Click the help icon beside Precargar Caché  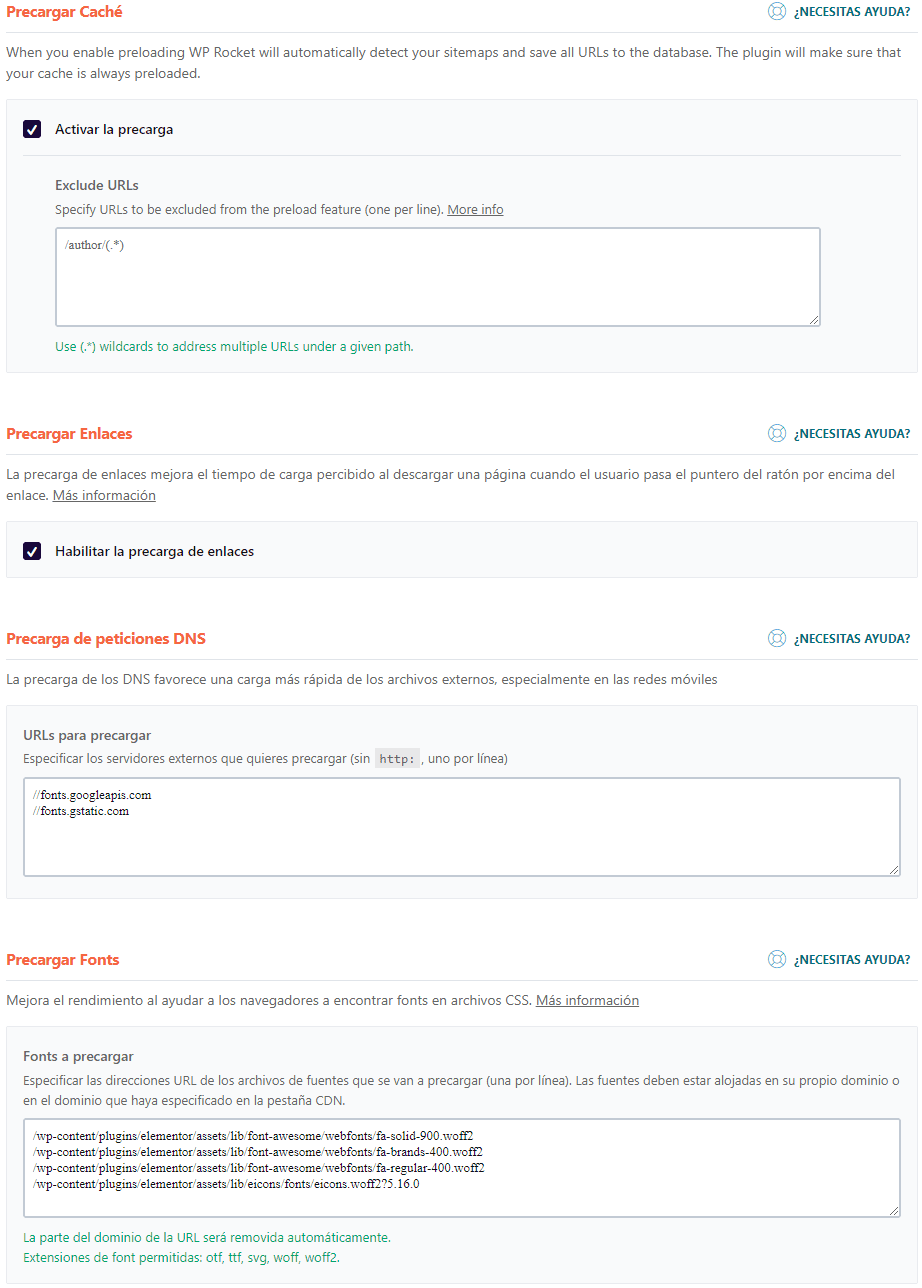tap(777, 11)
